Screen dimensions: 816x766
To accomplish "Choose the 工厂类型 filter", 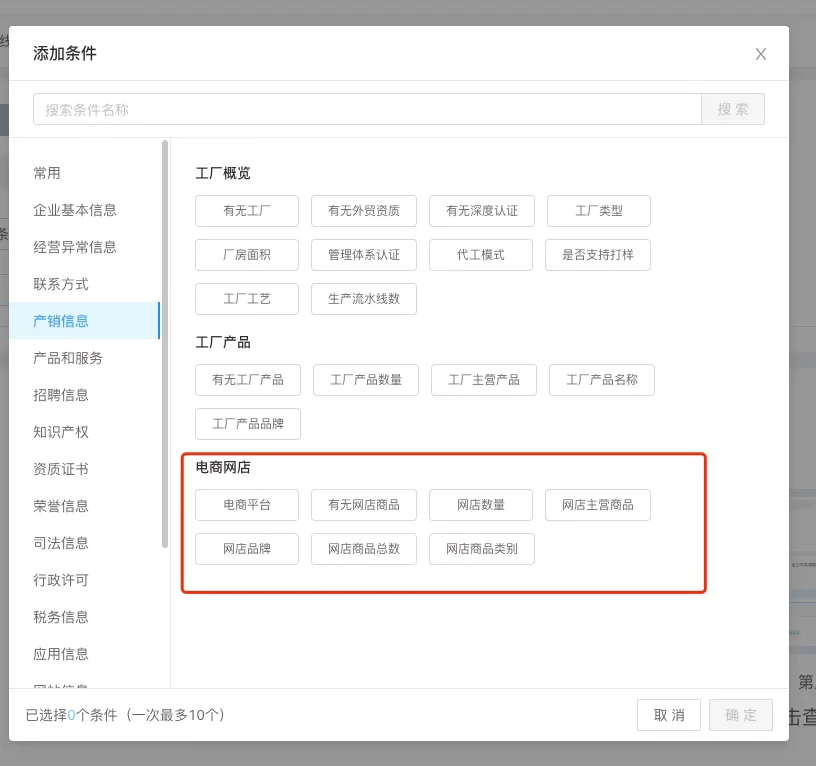I will tap(597, 211).
